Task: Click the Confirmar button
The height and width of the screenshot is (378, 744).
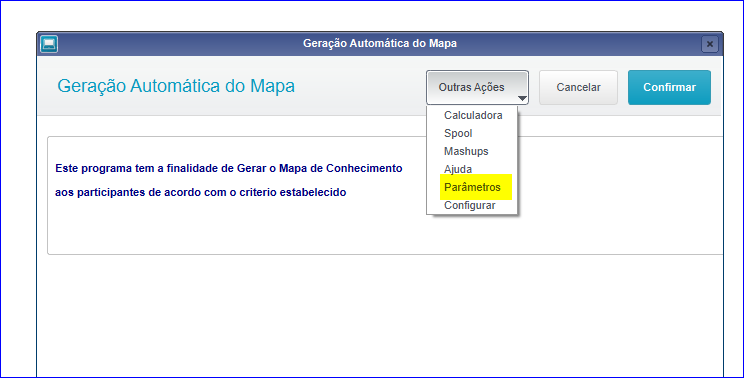Action: 669,87
